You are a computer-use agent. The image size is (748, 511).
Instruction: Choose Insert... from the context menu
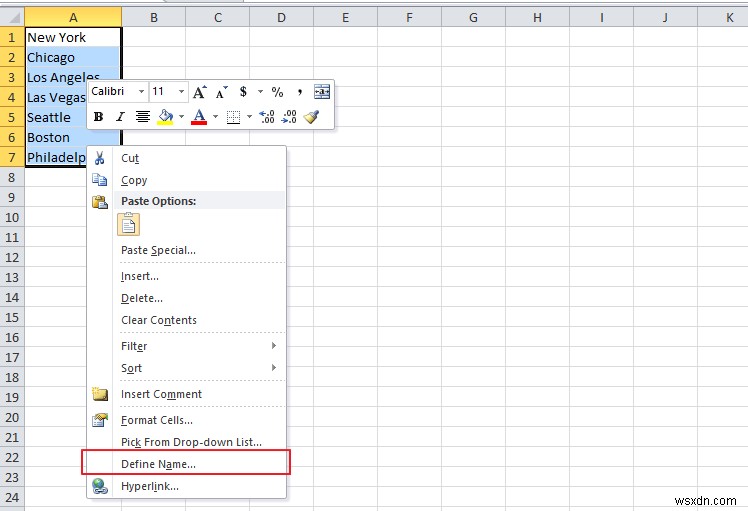coord(187,276)
